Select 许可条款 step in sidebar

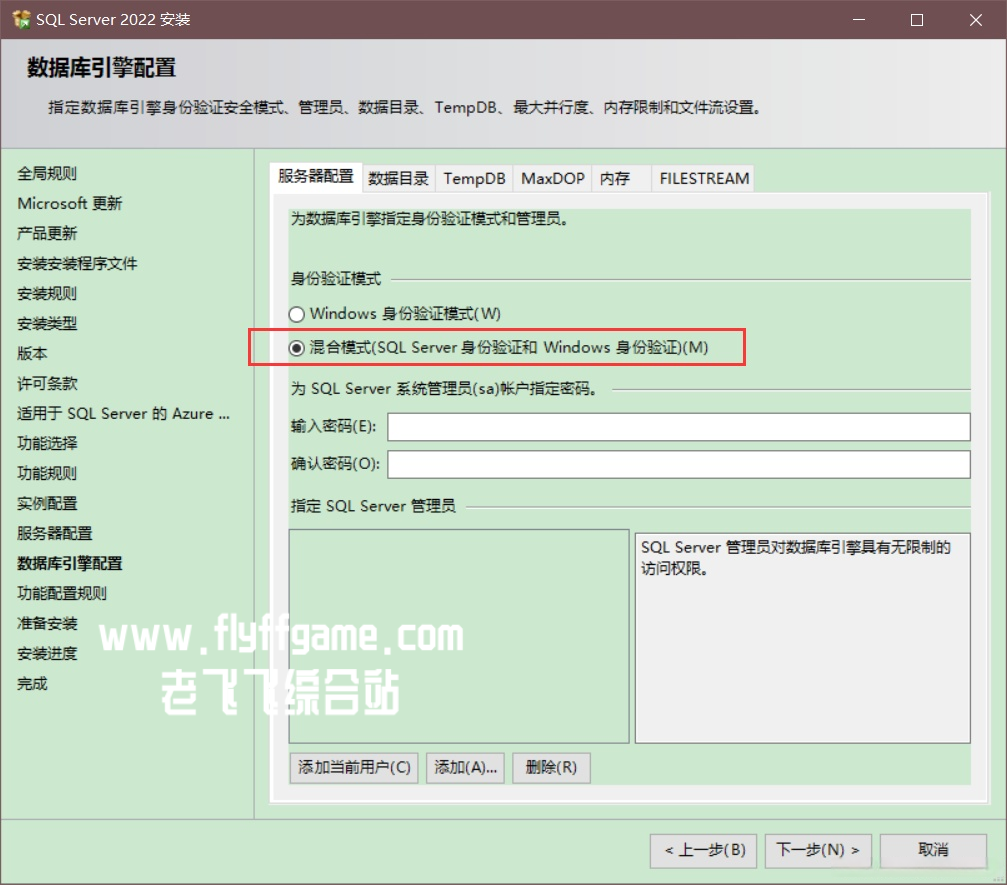pos(47,384)
